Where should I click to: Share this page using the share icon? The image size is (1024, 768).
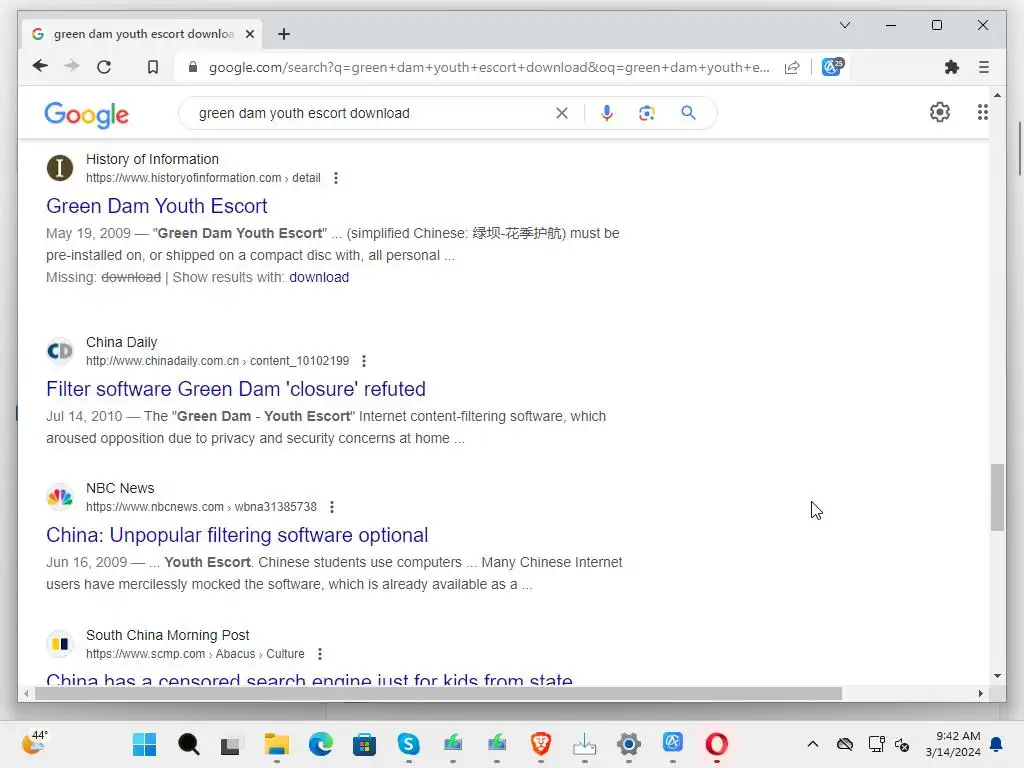(792, 67)
